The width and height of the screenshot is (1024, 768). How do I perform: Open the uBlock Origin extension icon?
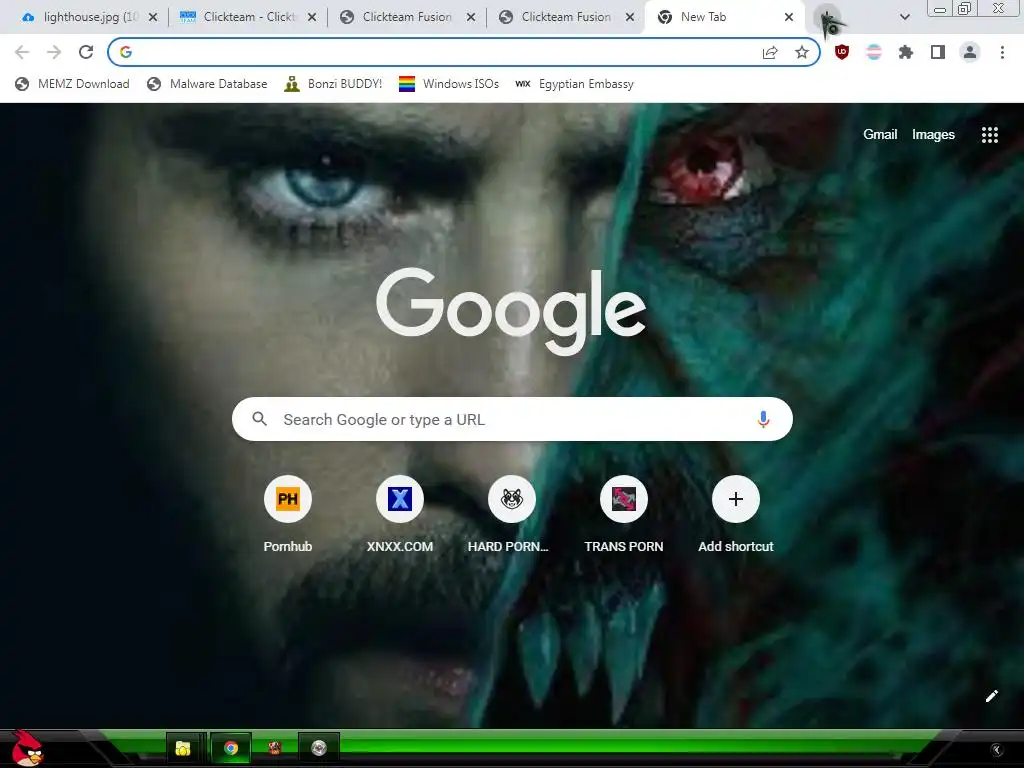842,52
